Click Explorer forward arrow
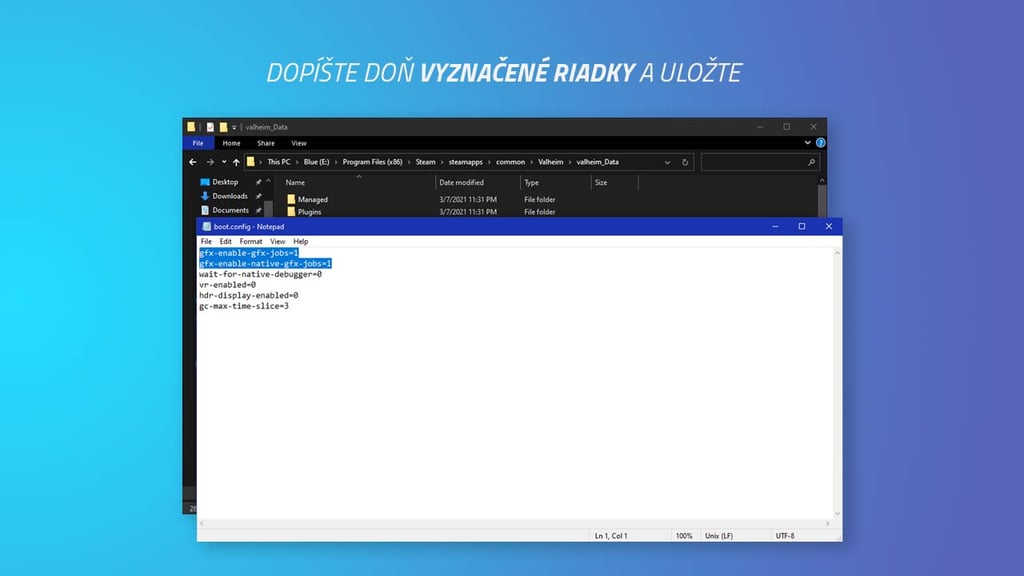1024x576 pixels. pyautogui.click(x=210, y=162)
